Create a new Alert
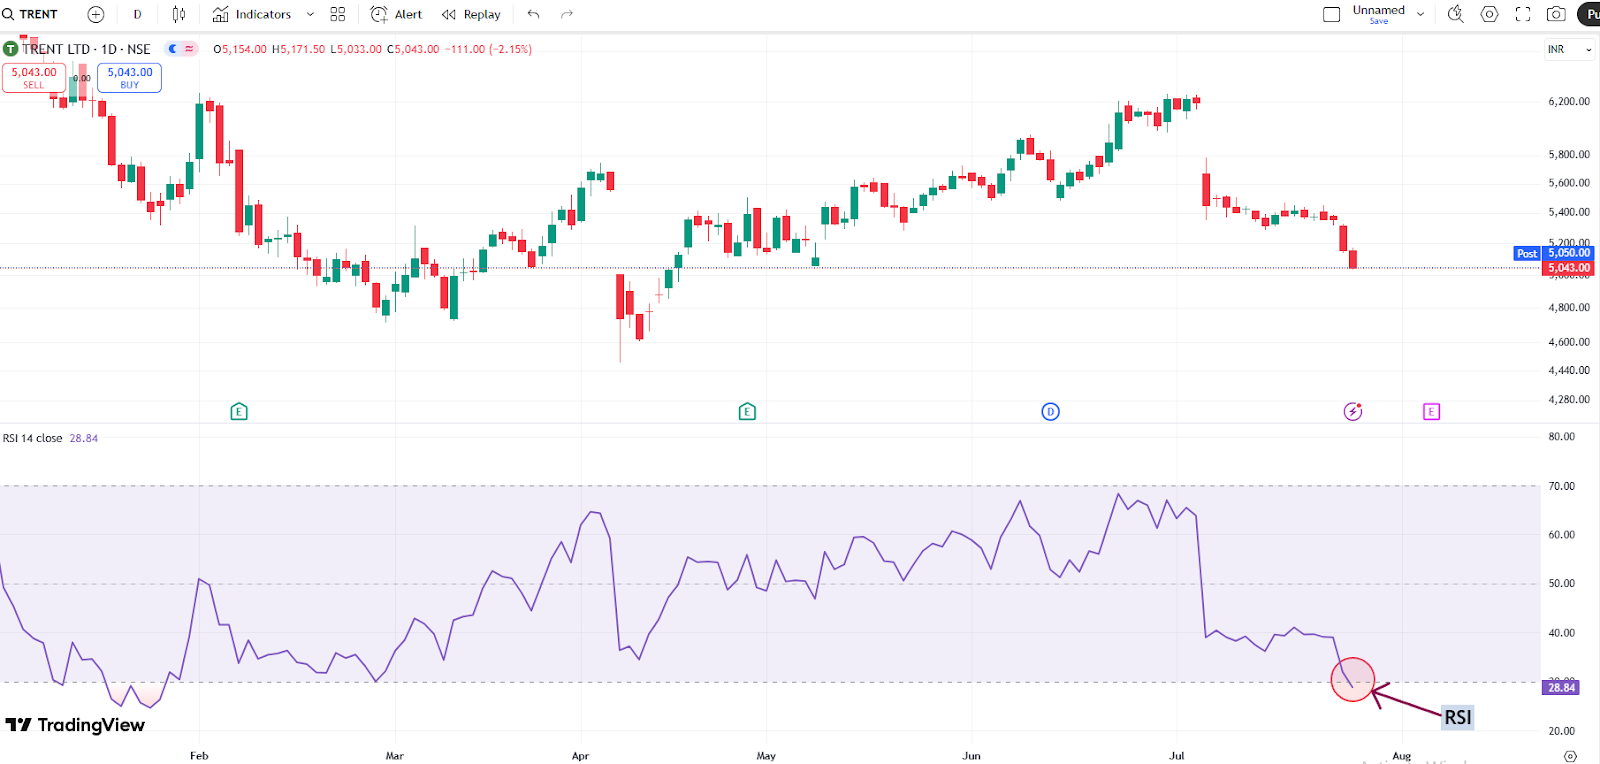Image resolution: width=1600 pixels, height=764 pixels. point(396,14)
